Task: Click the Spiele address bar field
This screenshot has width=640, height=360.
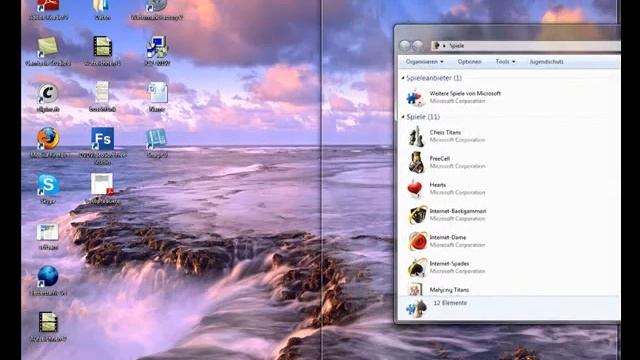Action: pyautogui.click(x=525, y=46)
